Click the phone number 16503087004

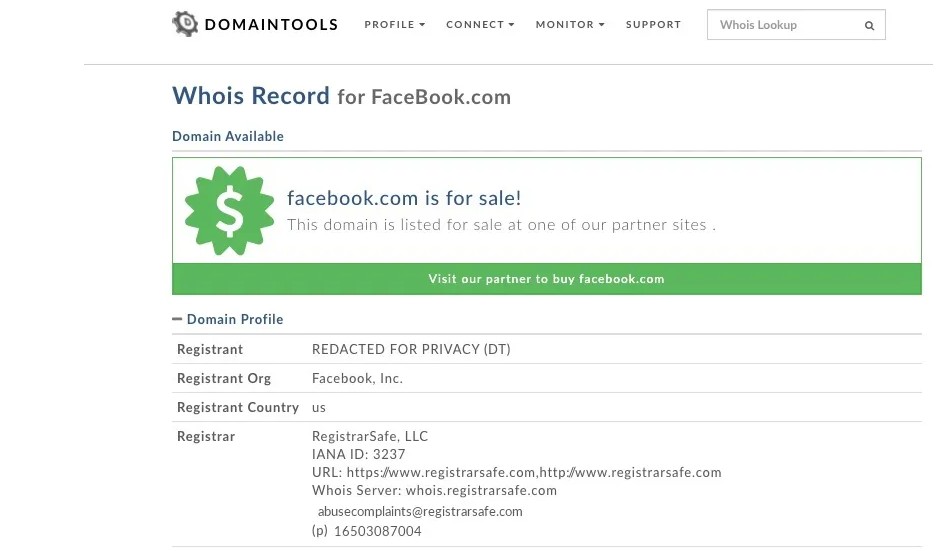click(x=377, y=531)
